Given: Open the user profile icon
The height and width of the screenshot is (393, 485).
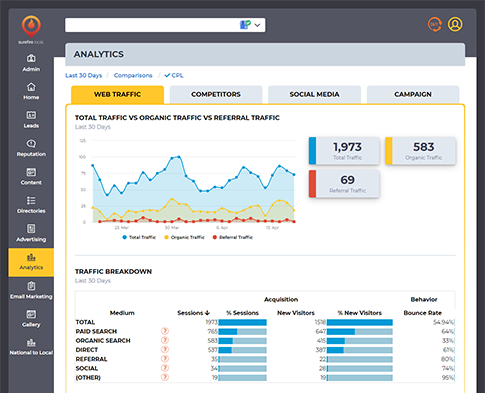Looking at the screenshot, I should click(455, 24).
